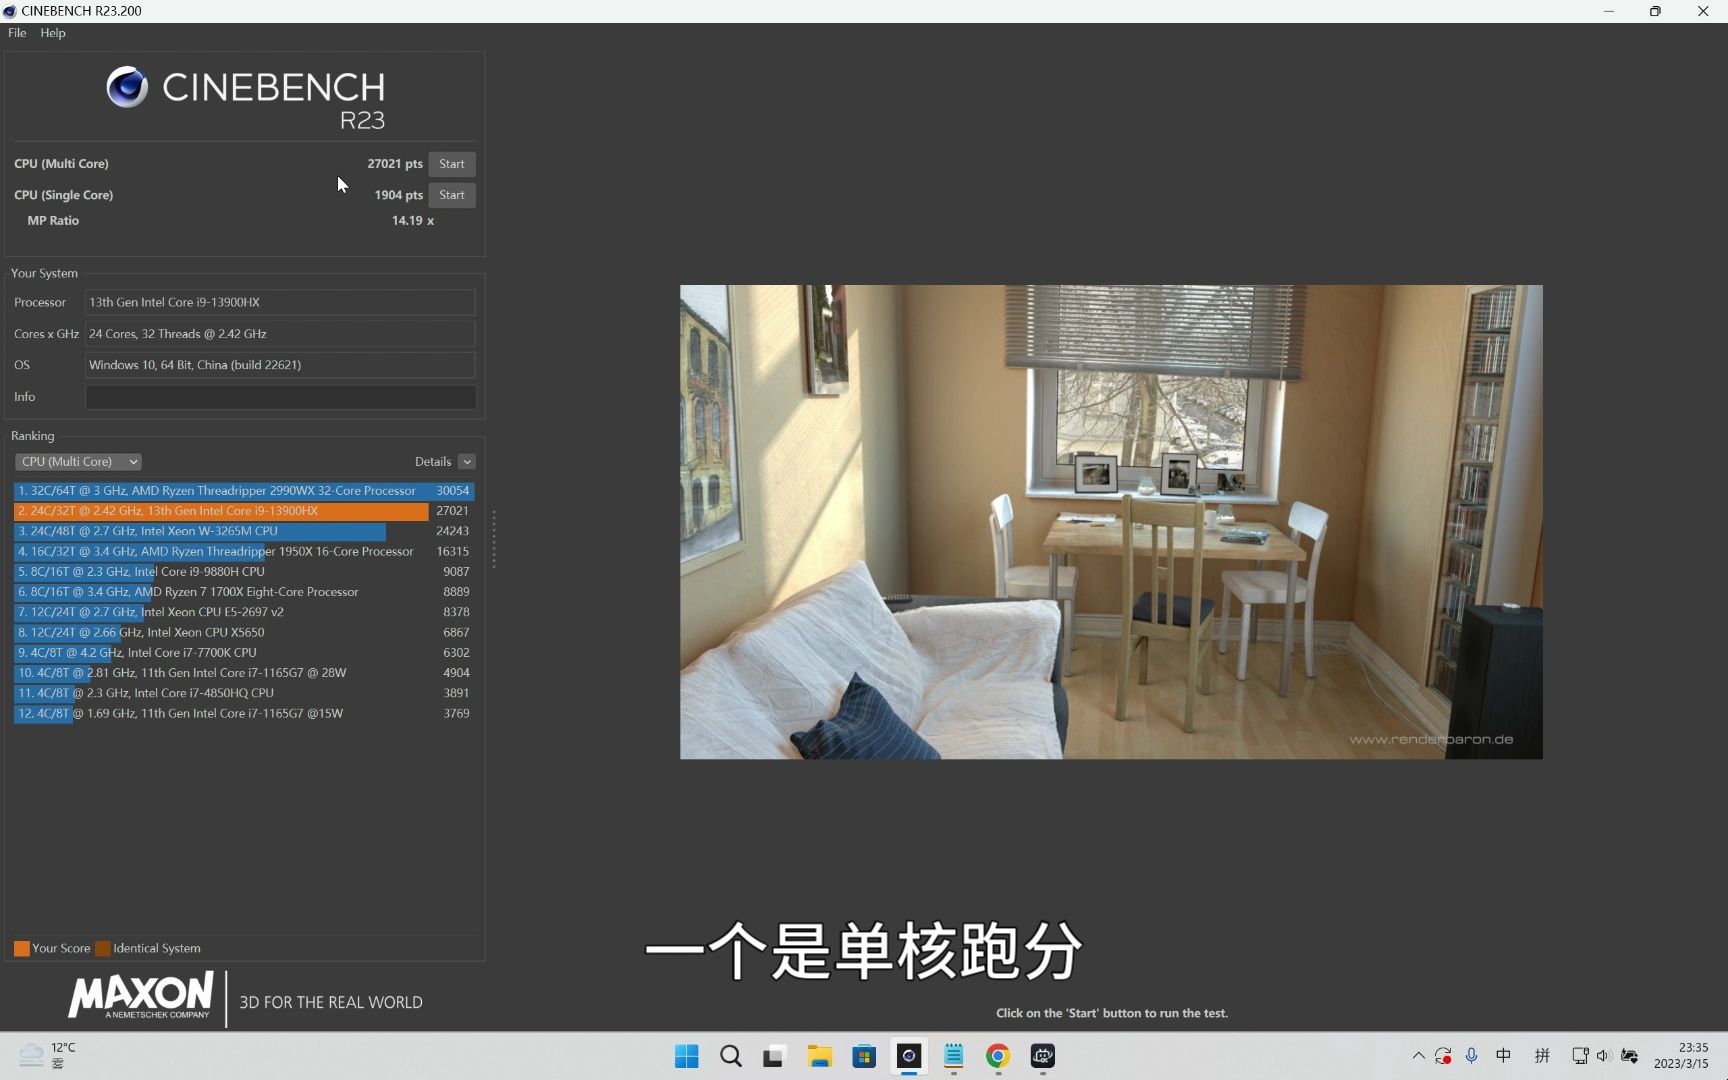Click the empty Info input field

pyautogui.click(x=280, y=397)
